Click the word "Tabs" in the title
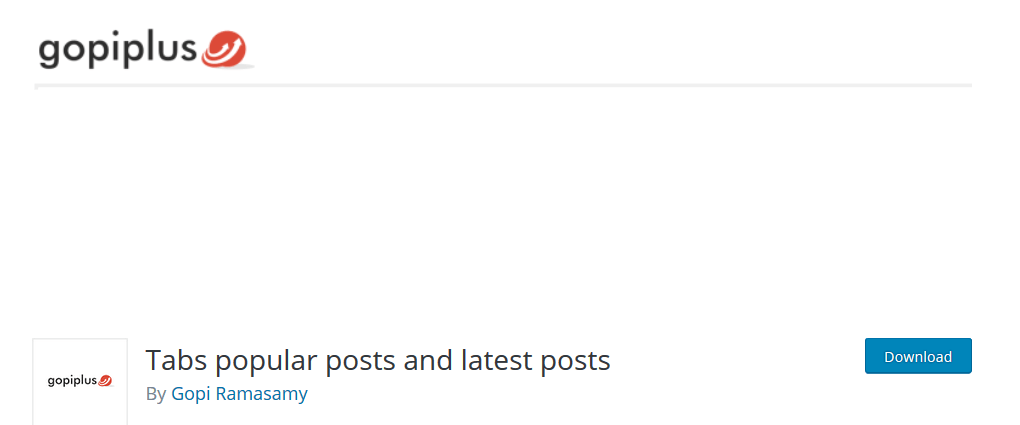 point(174,360)
